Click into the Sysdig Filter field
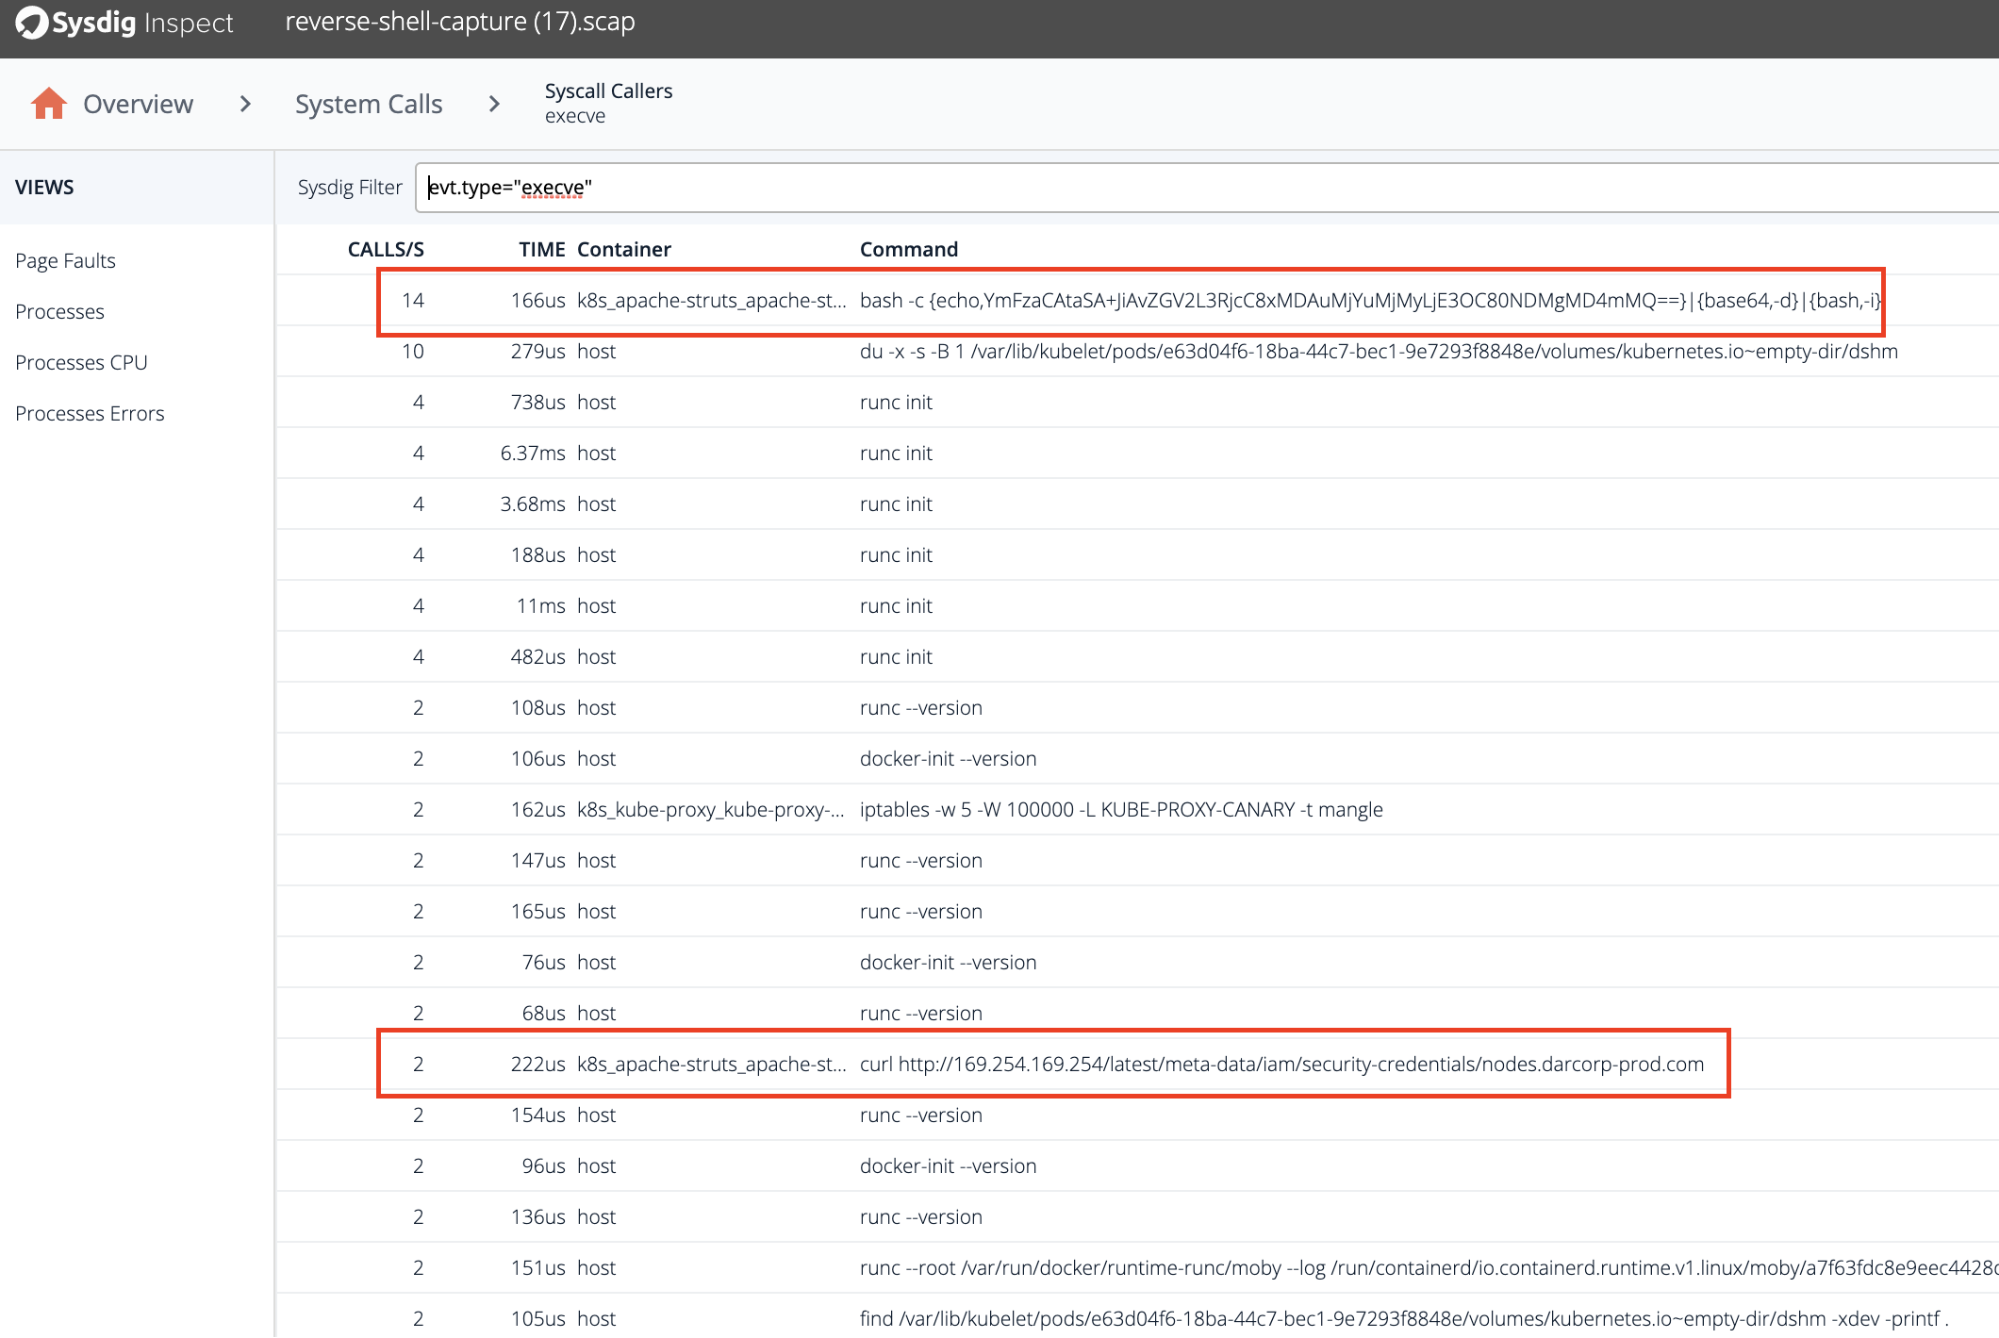This screenshot has height=1338, width=1999. tap(1200, 188)
